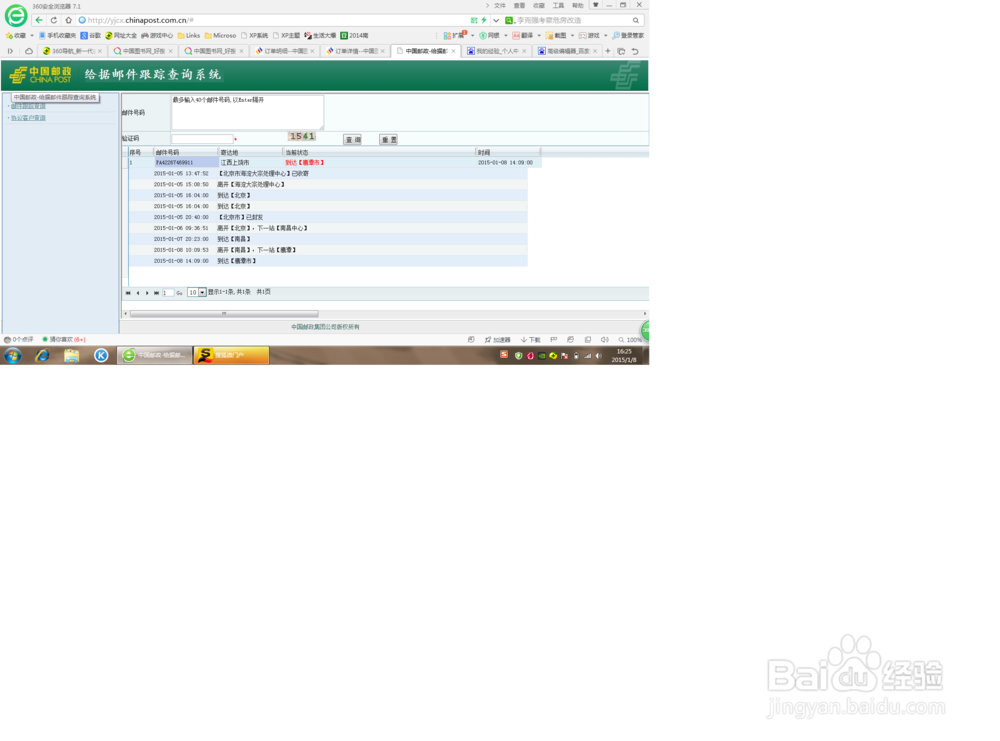Open the XP系统 bookmark
This screenshot has height=741, width=1000.
(254, 36)
